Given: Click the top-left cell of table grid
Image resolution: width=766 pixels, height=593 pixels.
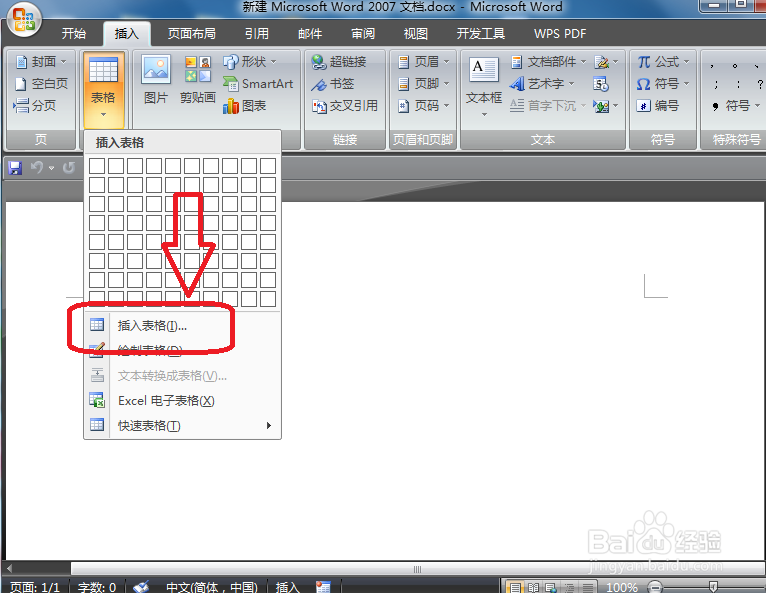Looking at the screenshot, I should click(x=97, y=166).
